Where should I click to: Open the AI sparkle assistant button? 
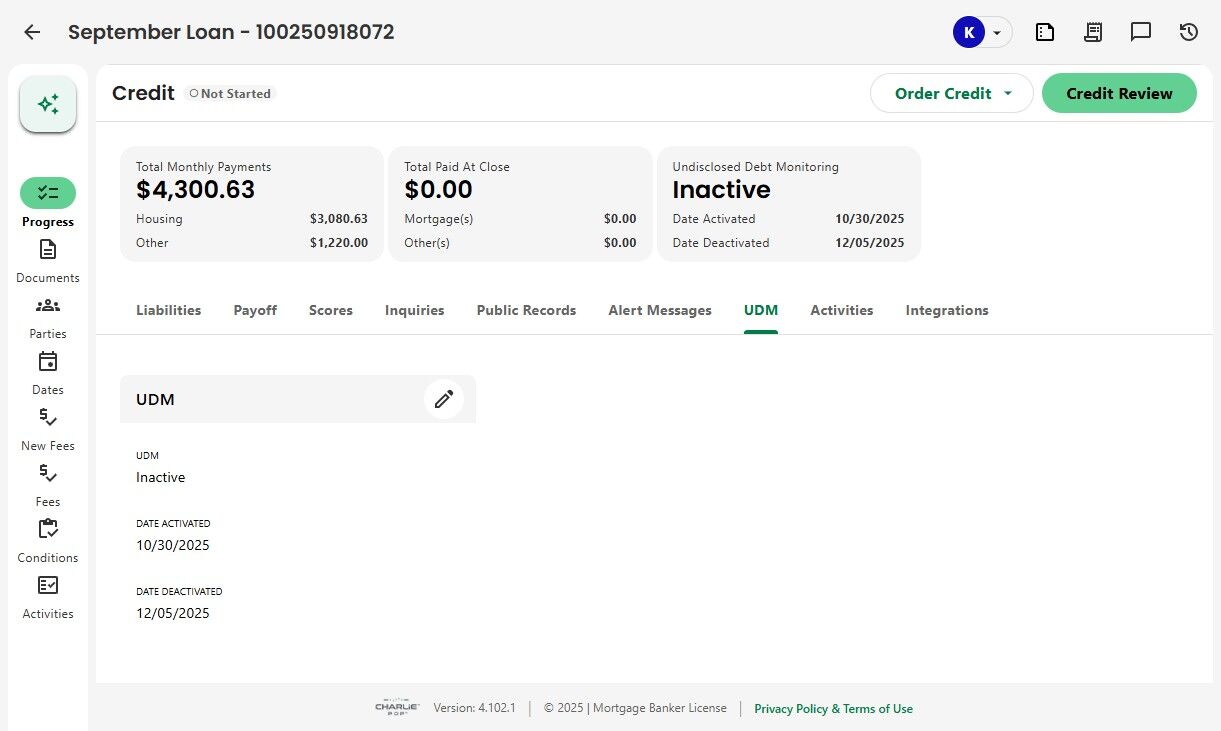point(48,104)
